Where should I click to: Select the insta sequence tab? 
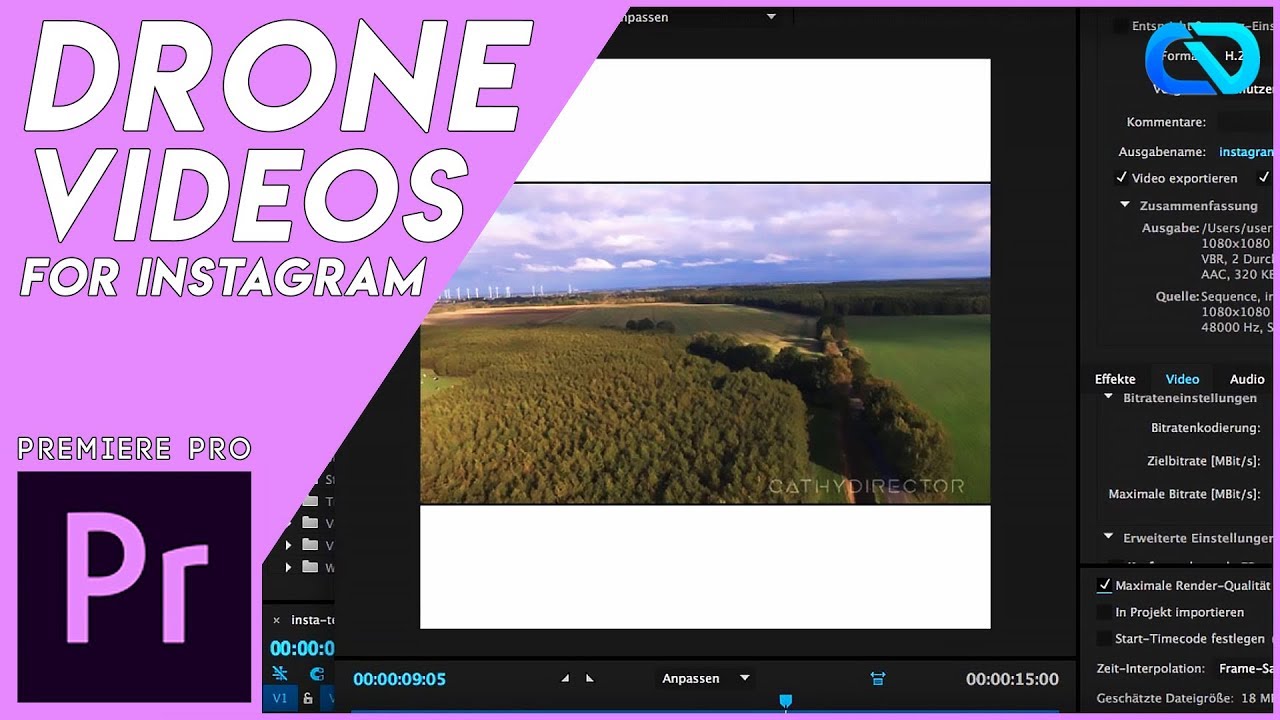coord(312,620)
